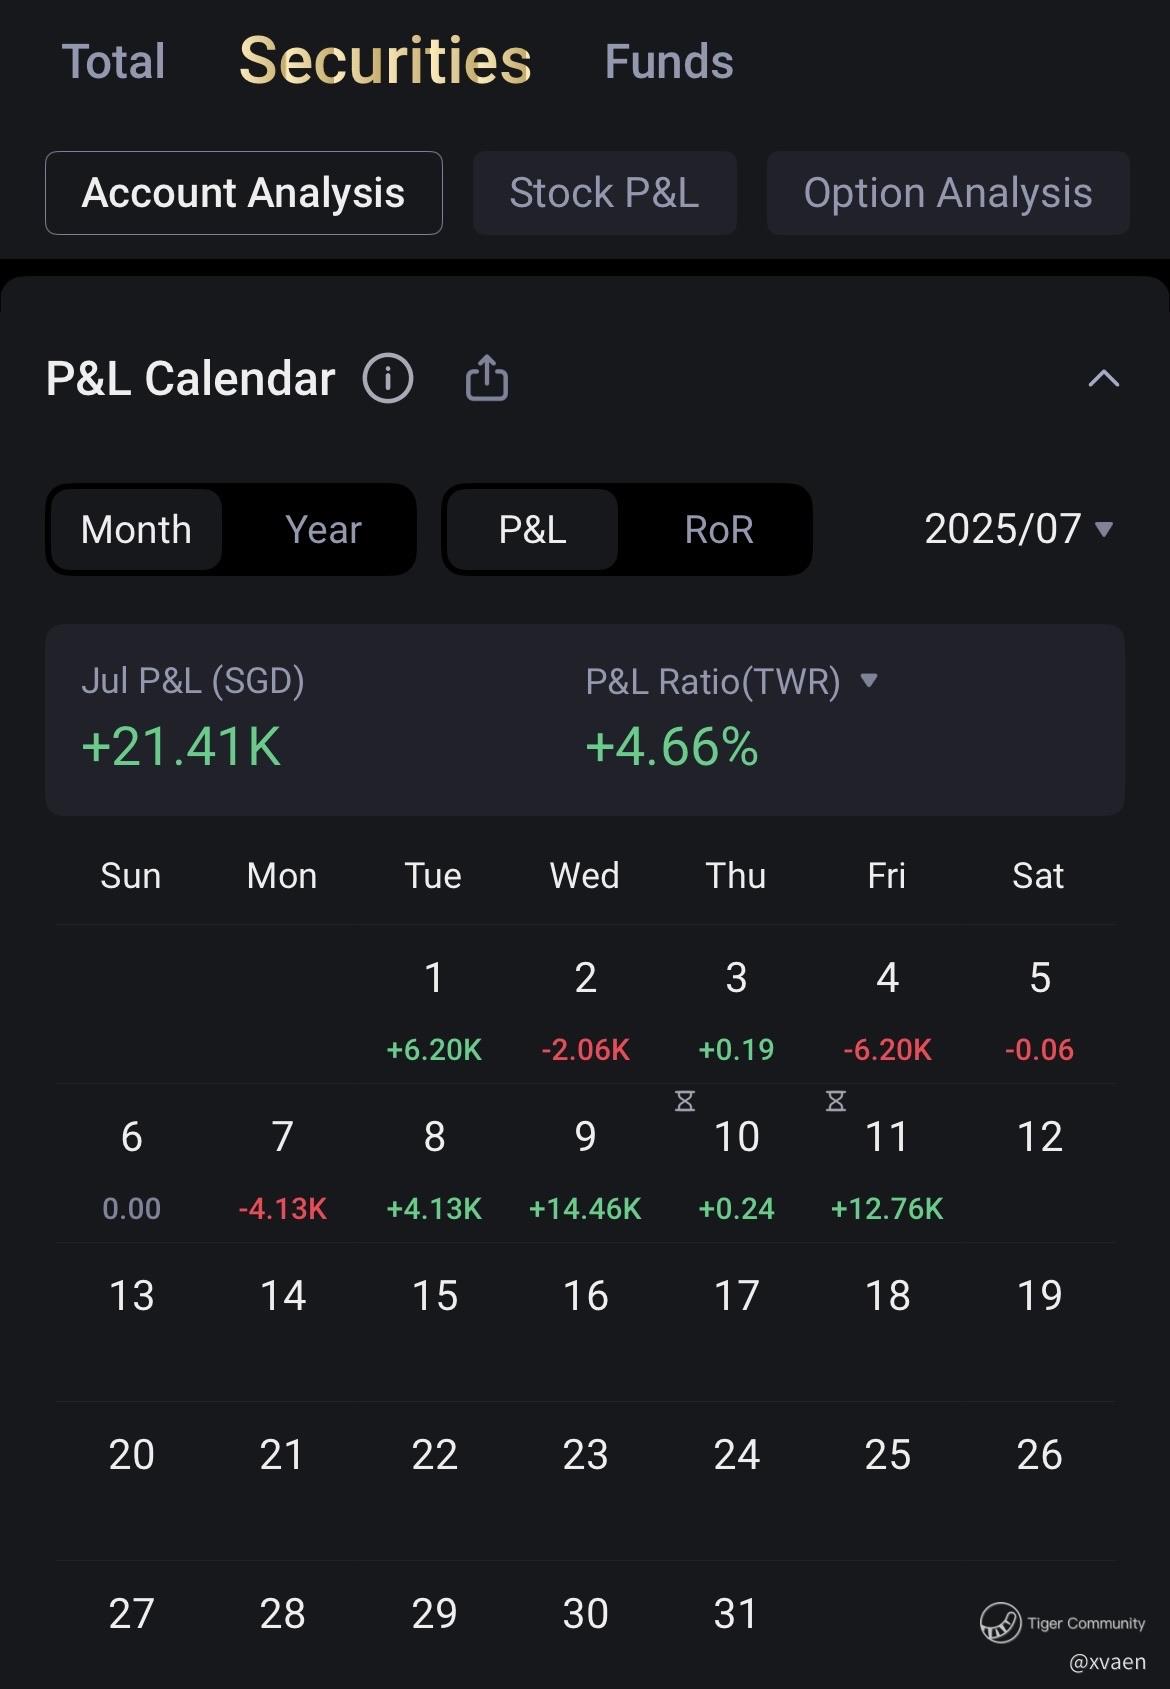The width and height of the screenshot is (1170, 1689).
Task: Select the Month view toggle
Action: coord(136,529)
